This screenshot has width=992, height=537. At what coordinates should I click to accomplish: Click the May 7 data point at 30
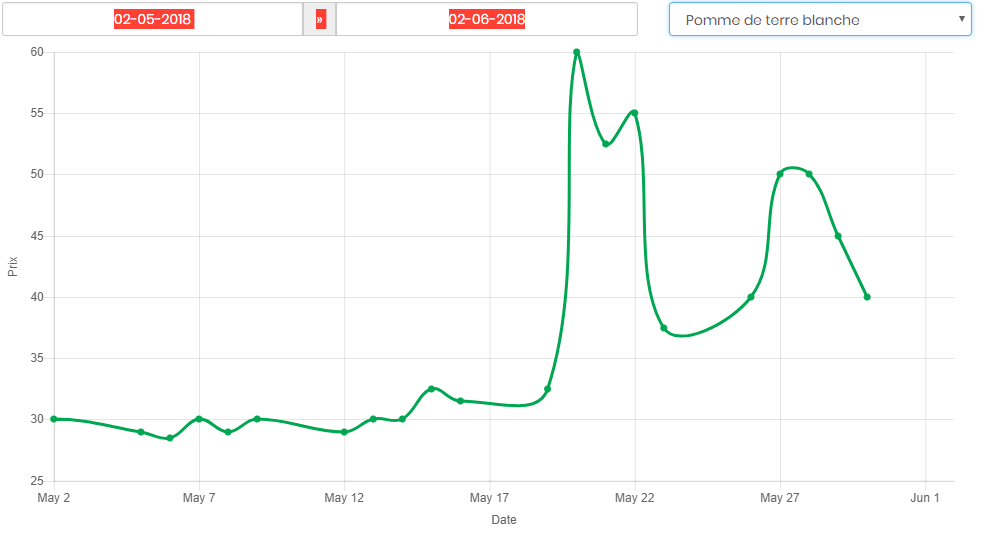pyautogui.click(x=199, y=419)
